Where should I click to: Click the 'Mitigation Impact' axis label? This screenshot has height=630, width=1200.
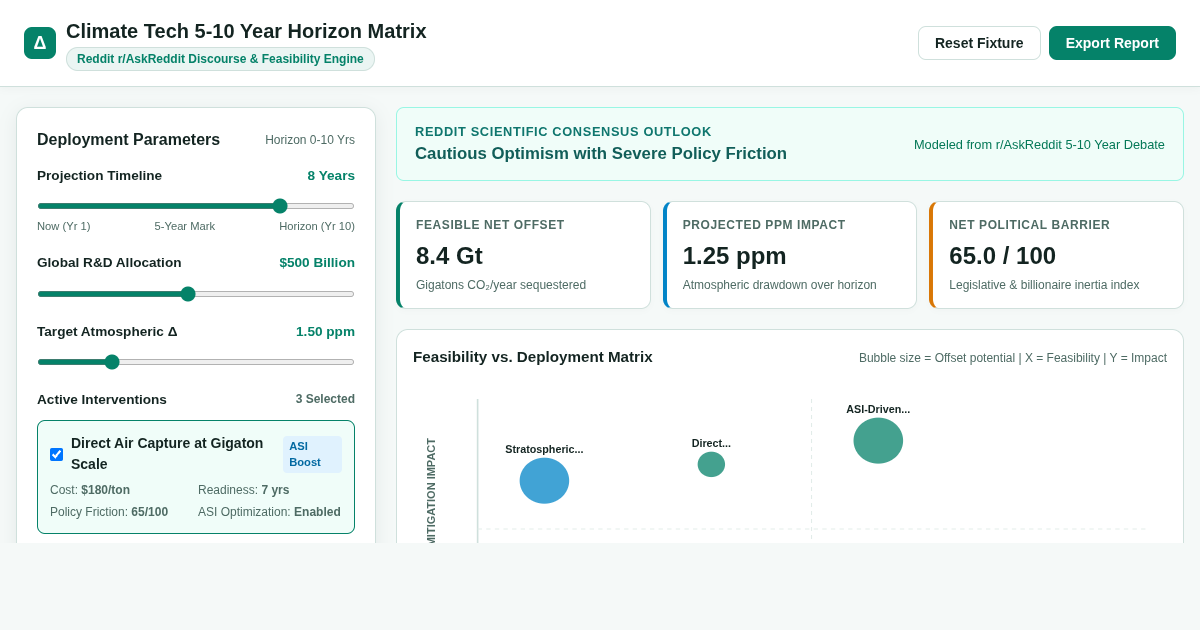431,490
